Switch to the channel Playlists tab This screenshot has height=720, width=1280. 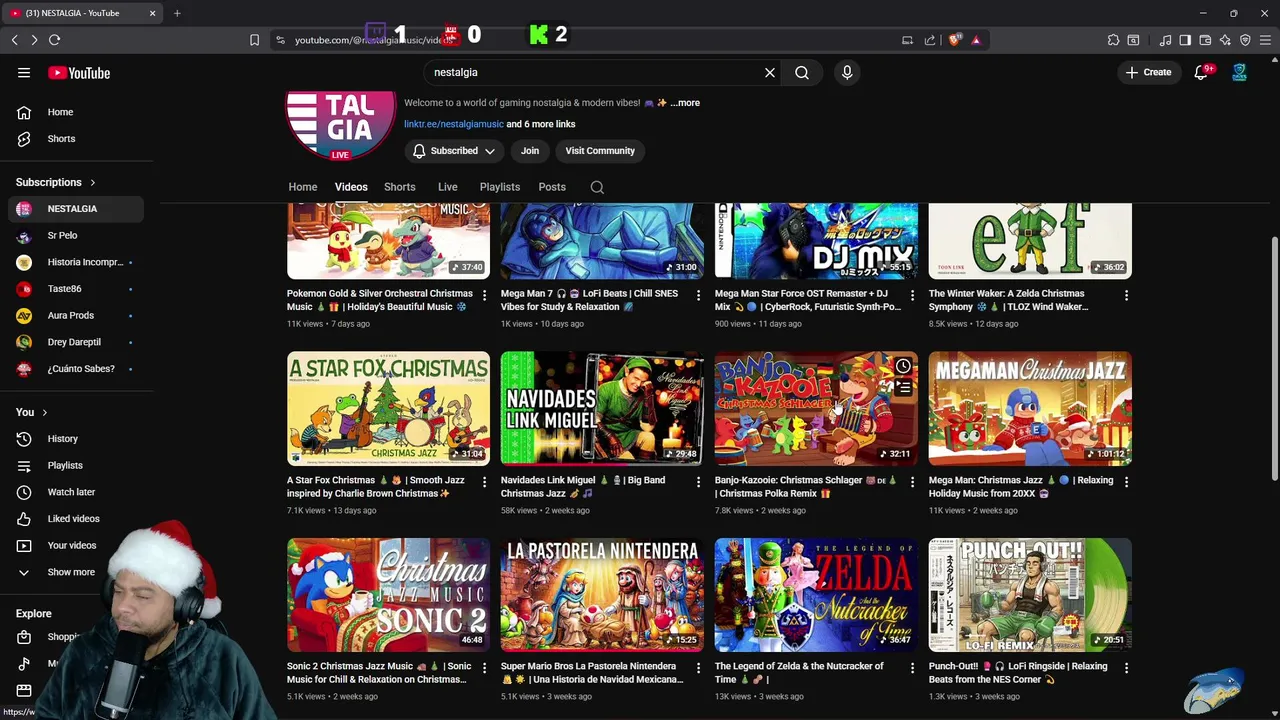point(500,187)
